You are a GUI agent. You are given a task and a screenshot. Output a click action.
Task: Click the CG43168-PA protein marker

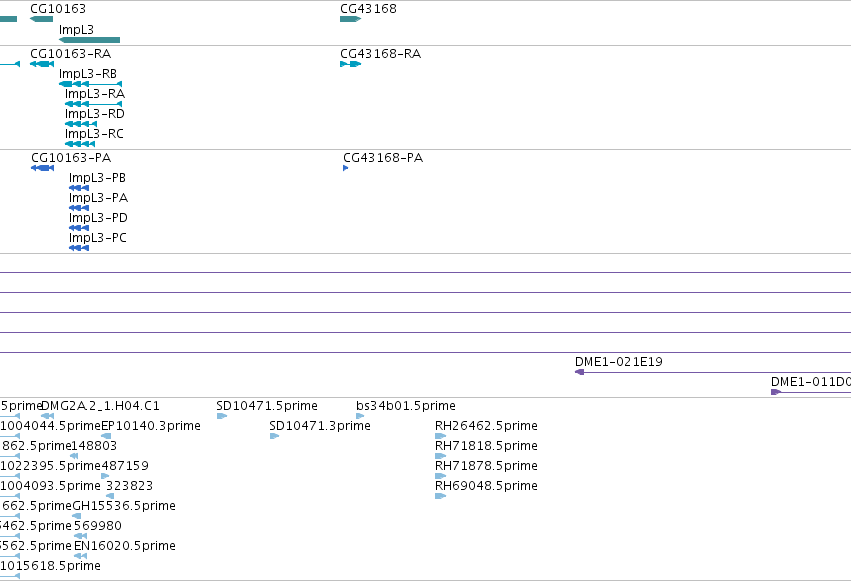pyautogui.click(x=346, y=168)
